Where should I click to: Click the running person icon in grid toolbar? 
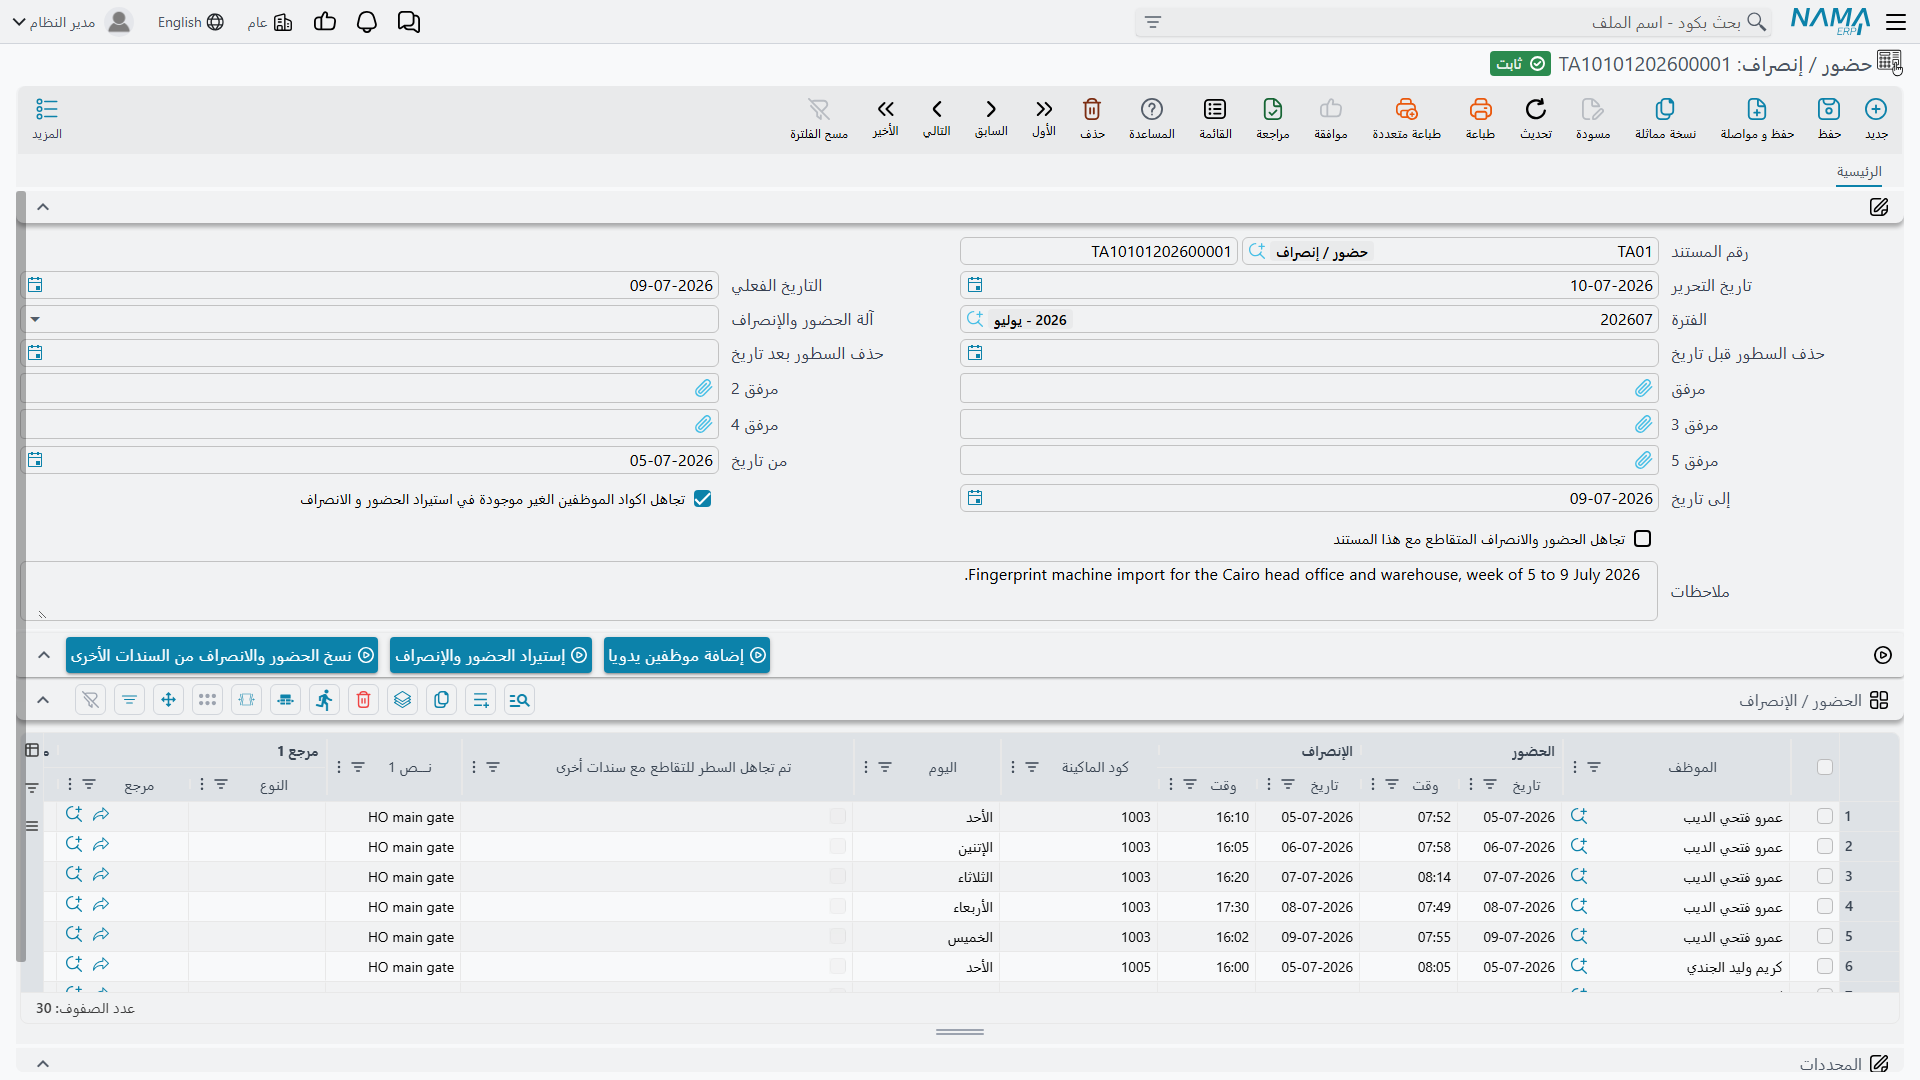[x=324, y=700]
